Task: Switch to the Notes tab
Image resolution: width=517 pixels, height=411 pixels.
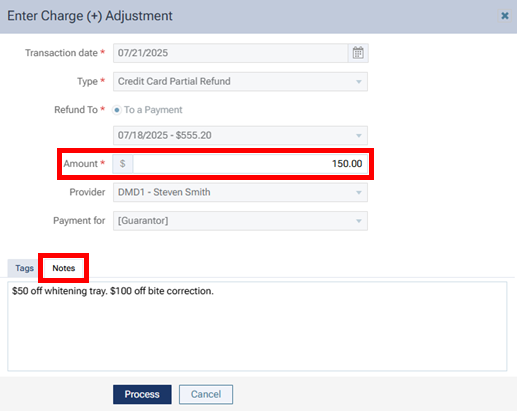Action: [64, 268]
